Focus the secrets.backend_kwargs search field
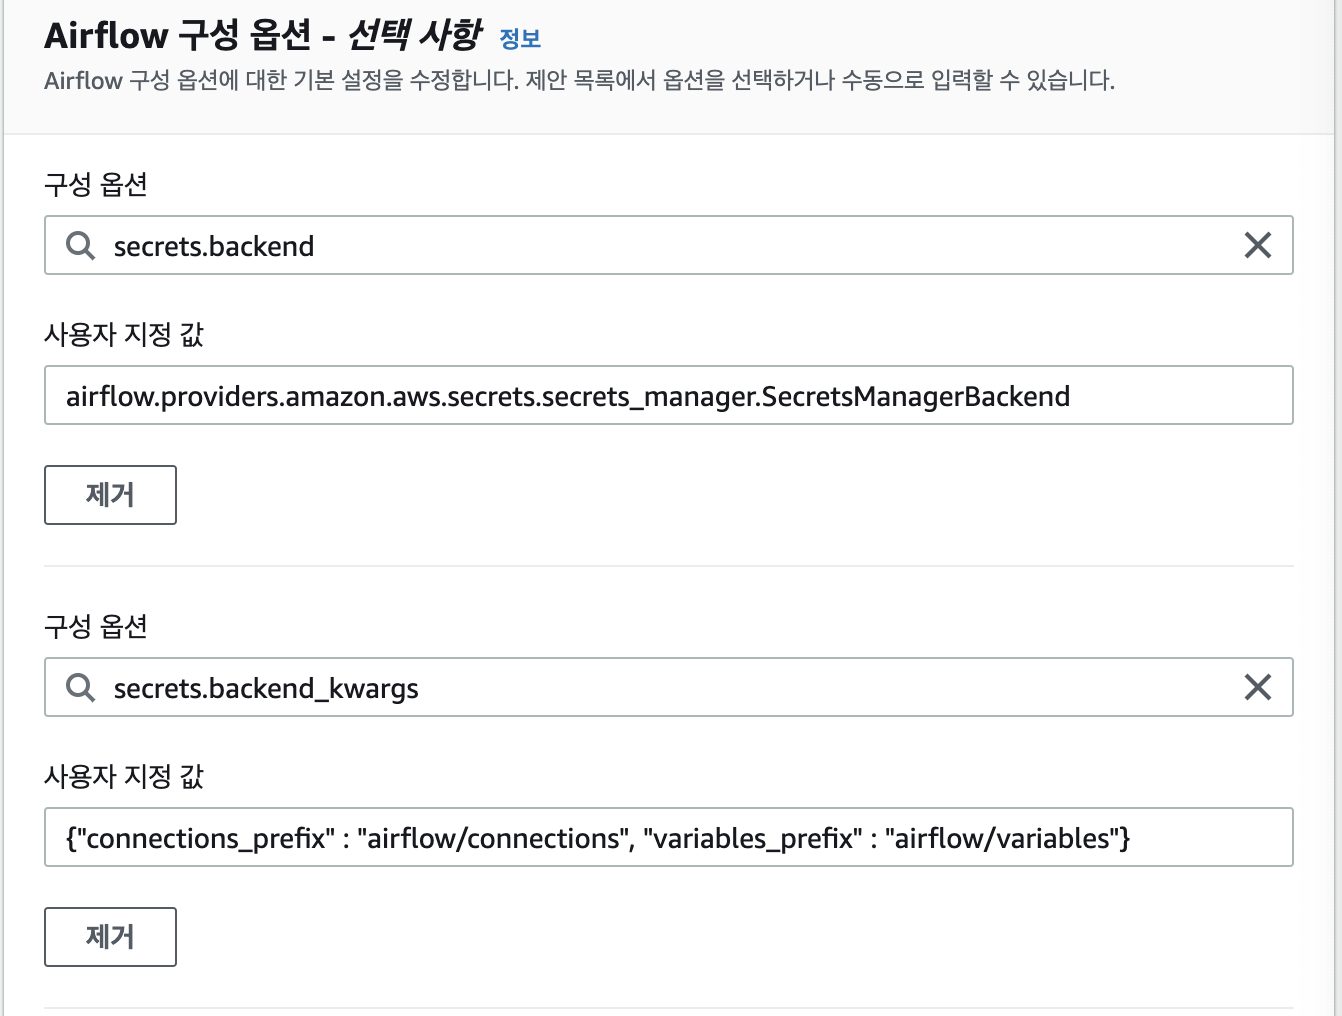The image size is (1342, 1016). (x=668, y=687)
